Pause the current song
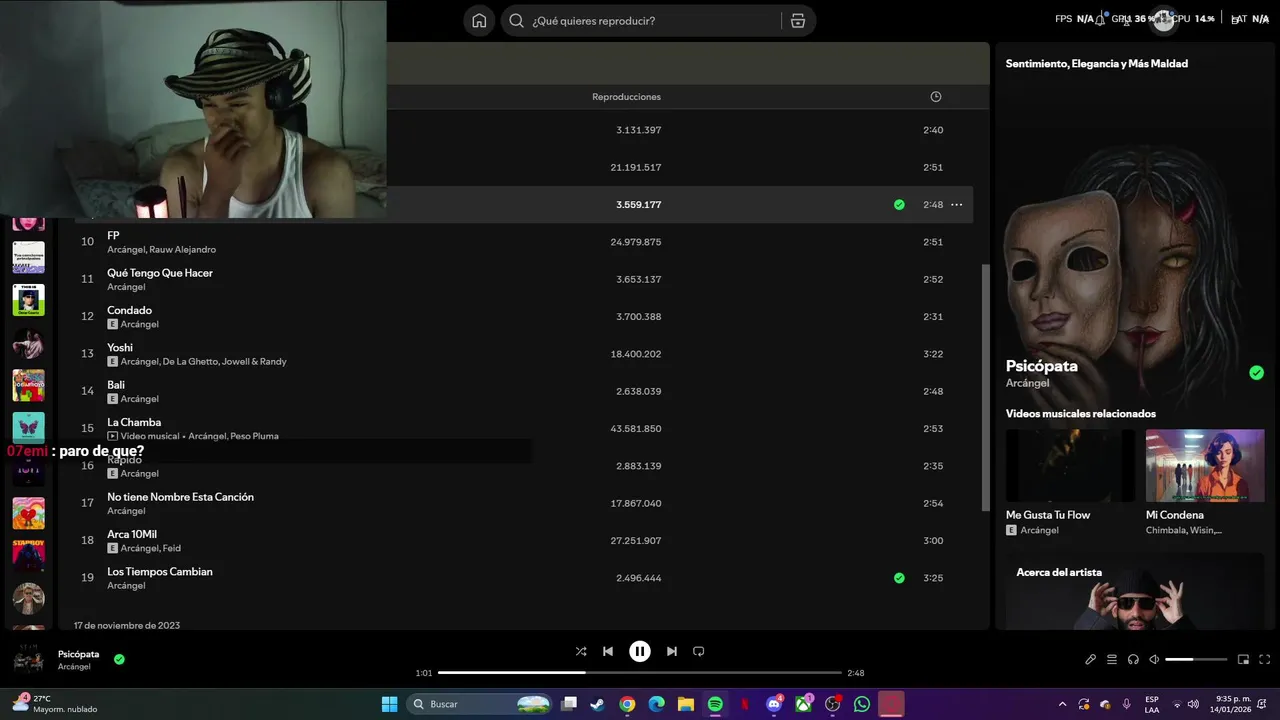 [640, 651]
